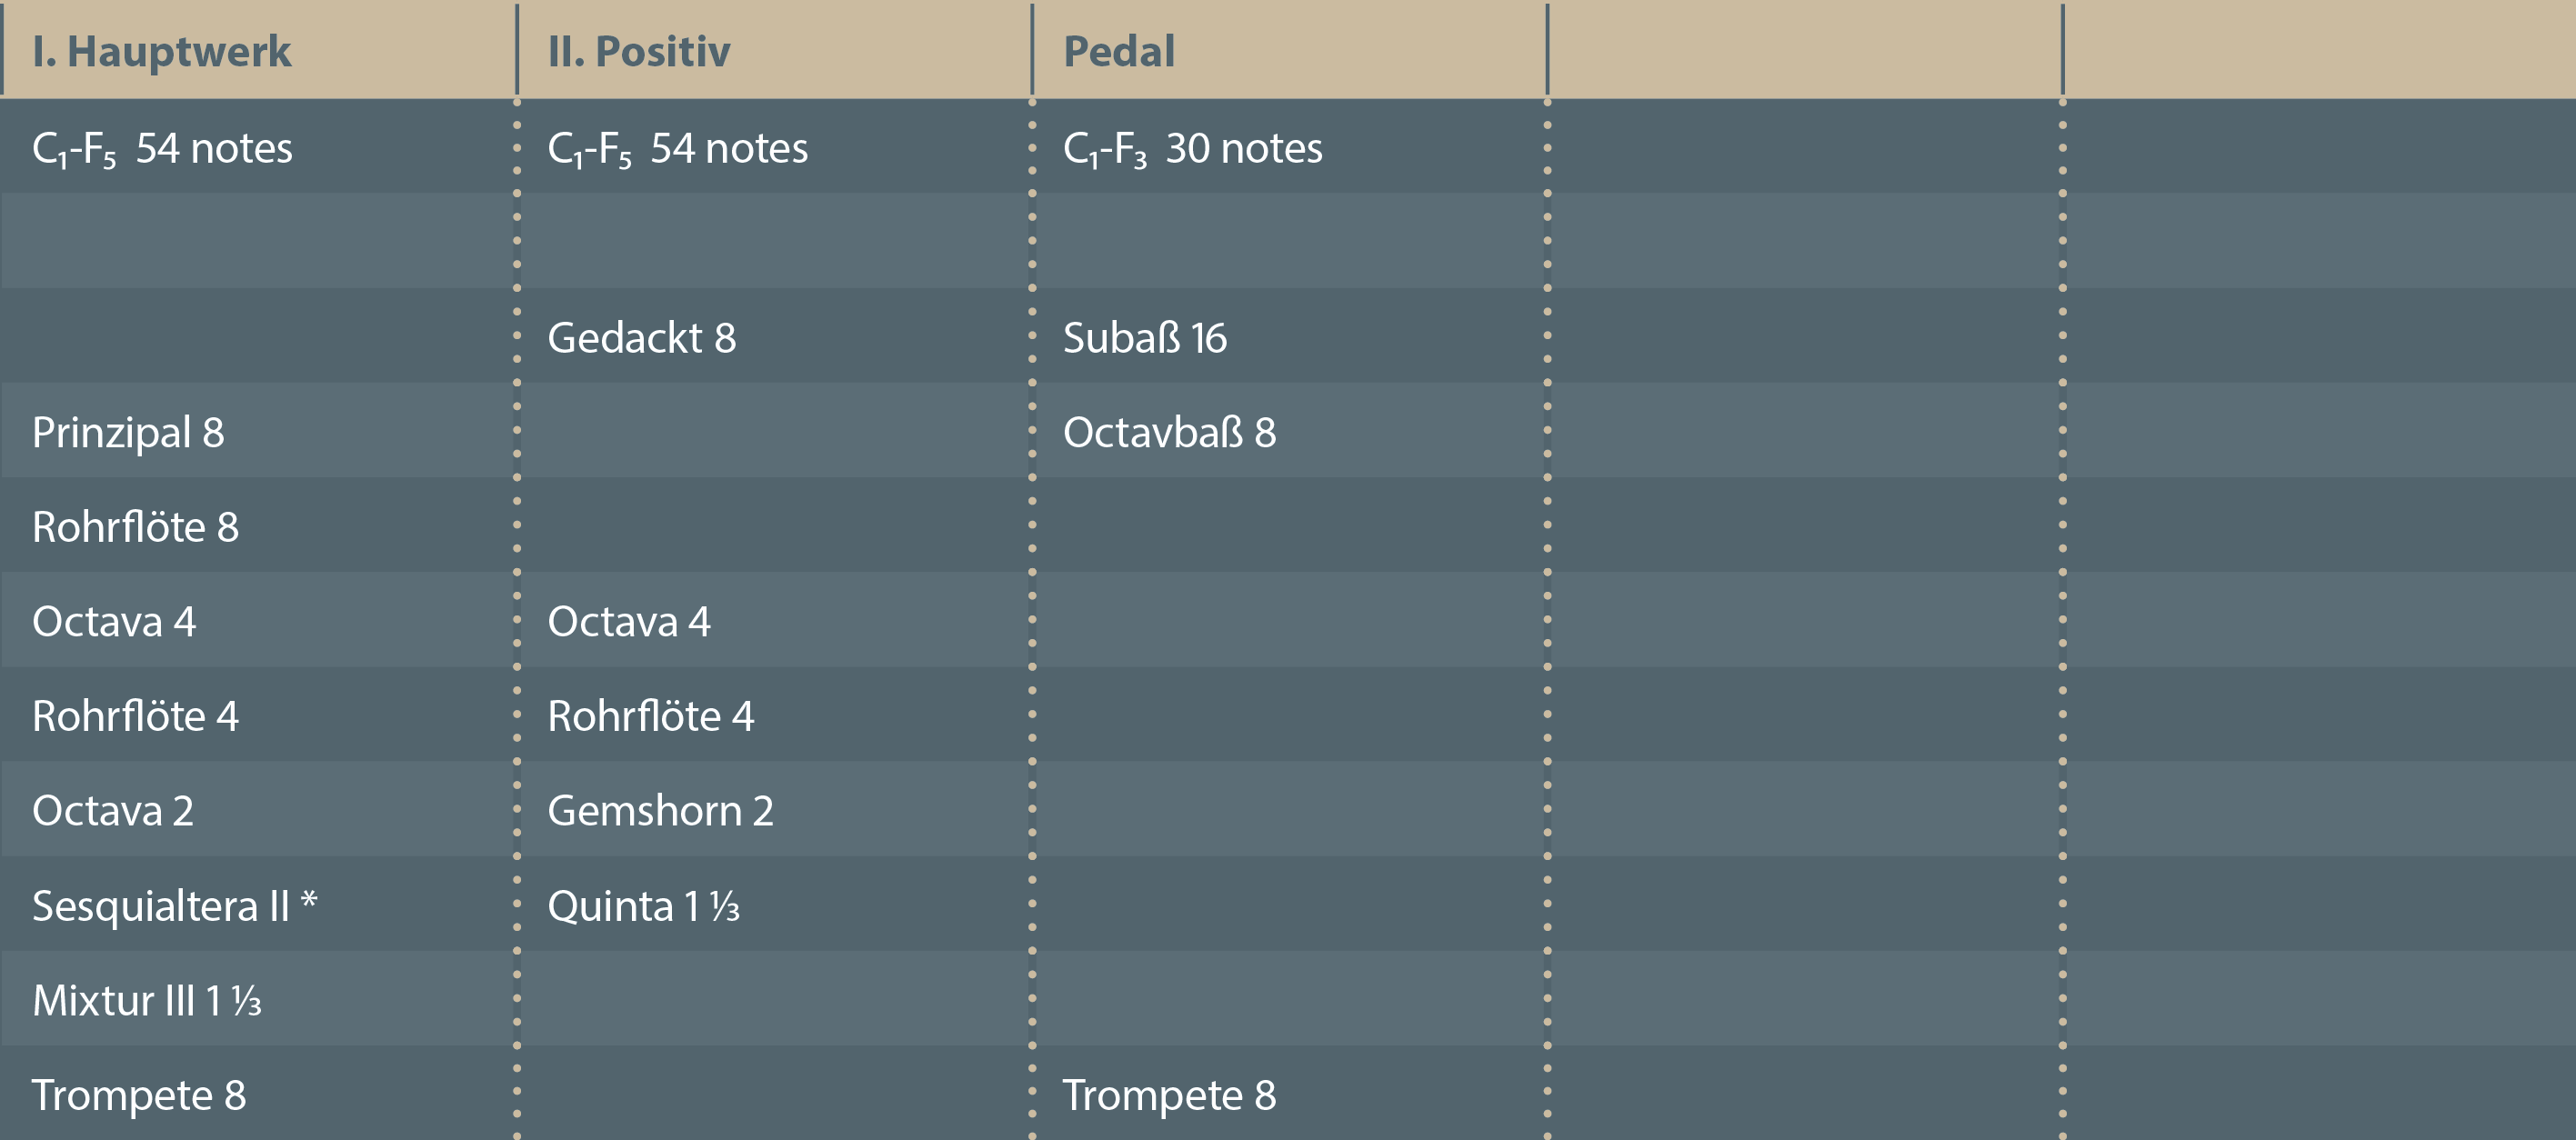2576x1140 pixels.
Task: Select Rohrflöte 4 under Positiv
Action: tap(650, 716)
